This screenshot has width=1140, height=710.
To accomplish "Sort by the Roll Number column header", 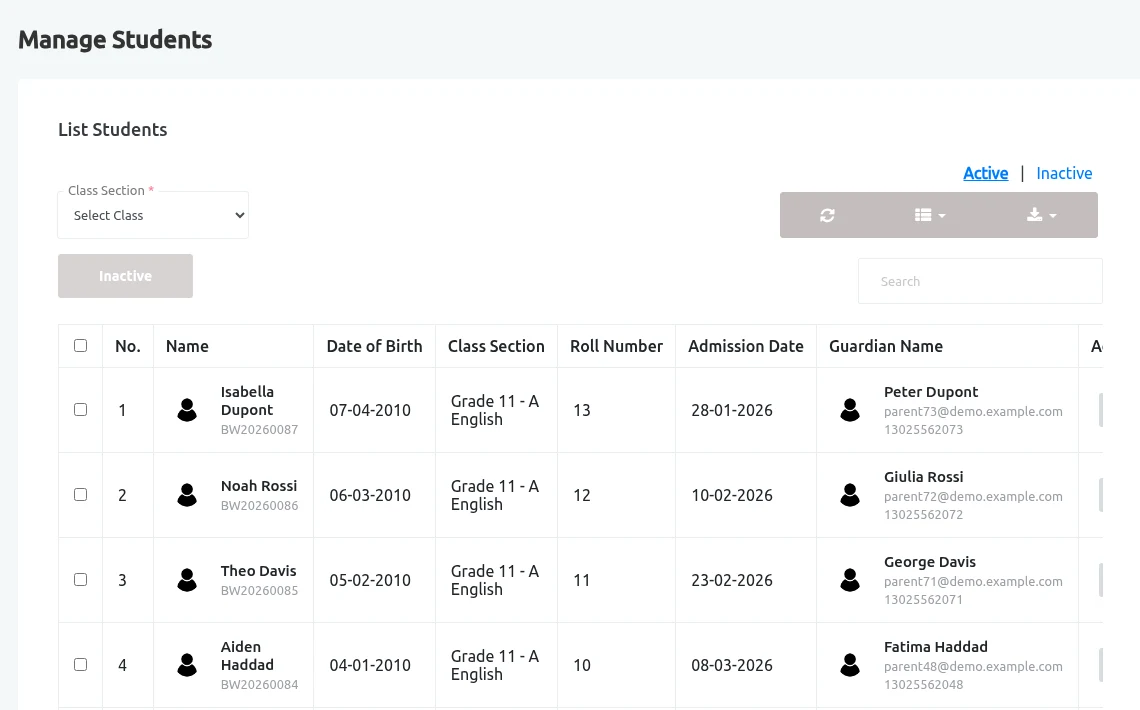I will tap(617, 347).
